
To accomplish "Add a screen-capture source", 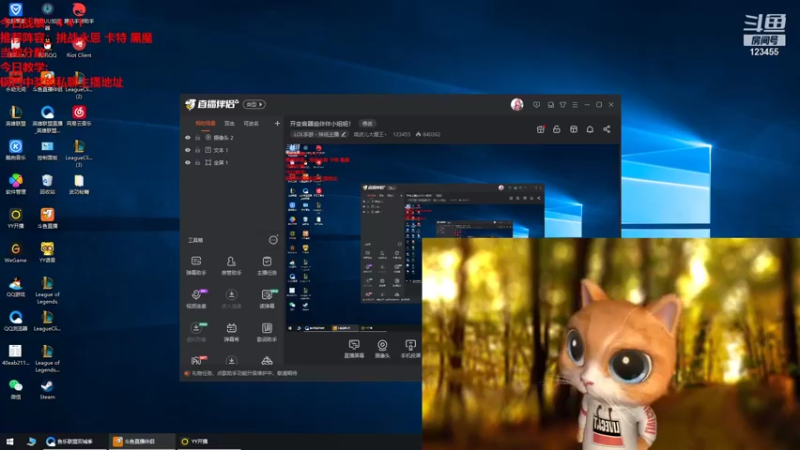I will coord(354,349).
